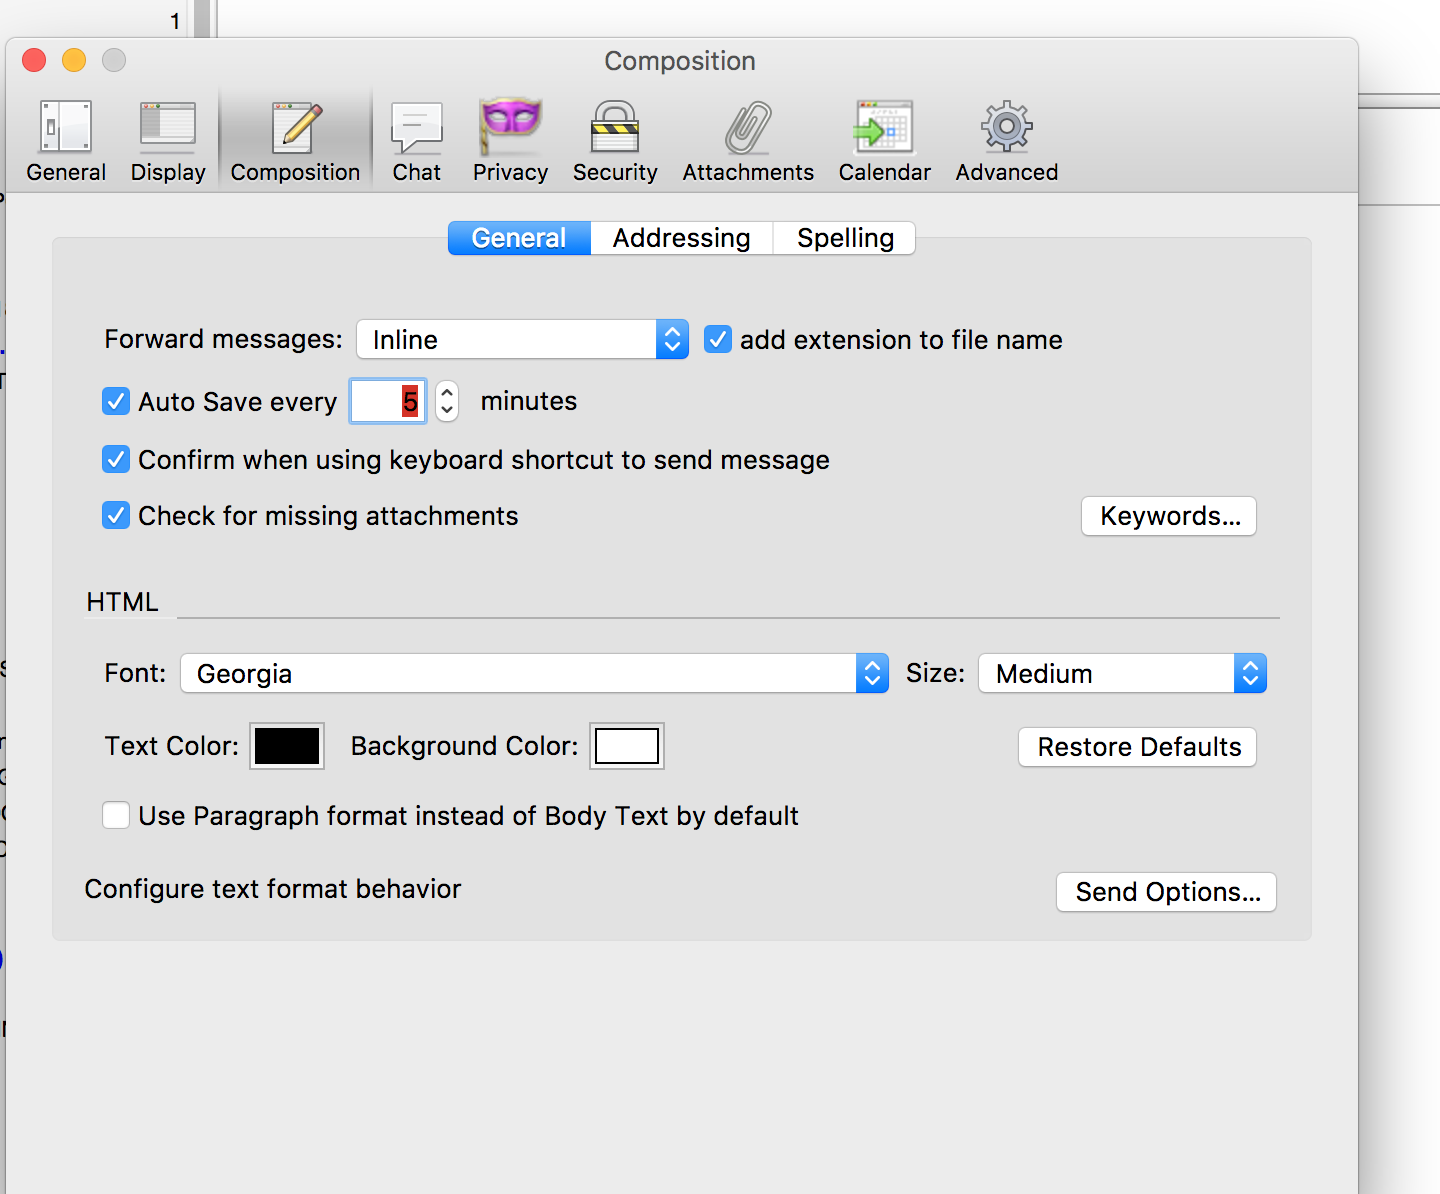
Task: Toggle Check for missing attachments
Action: (x=116, y=516)
